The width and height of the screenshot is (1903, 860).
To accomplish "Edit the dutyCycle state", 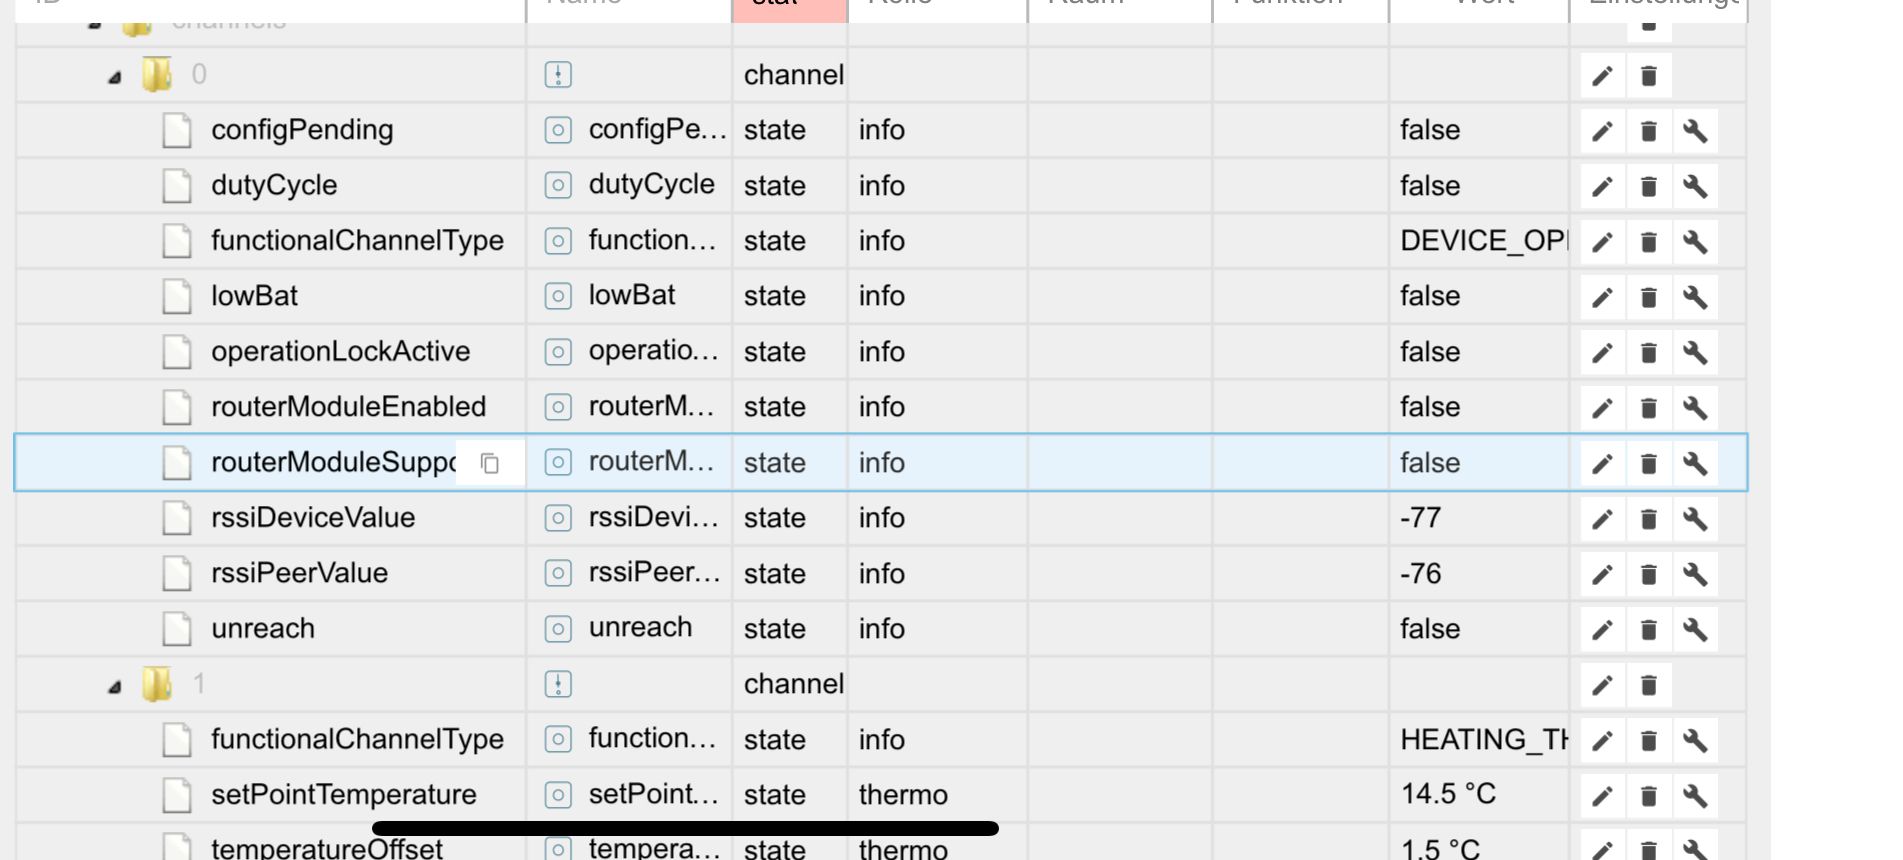I will point(1602,186).
